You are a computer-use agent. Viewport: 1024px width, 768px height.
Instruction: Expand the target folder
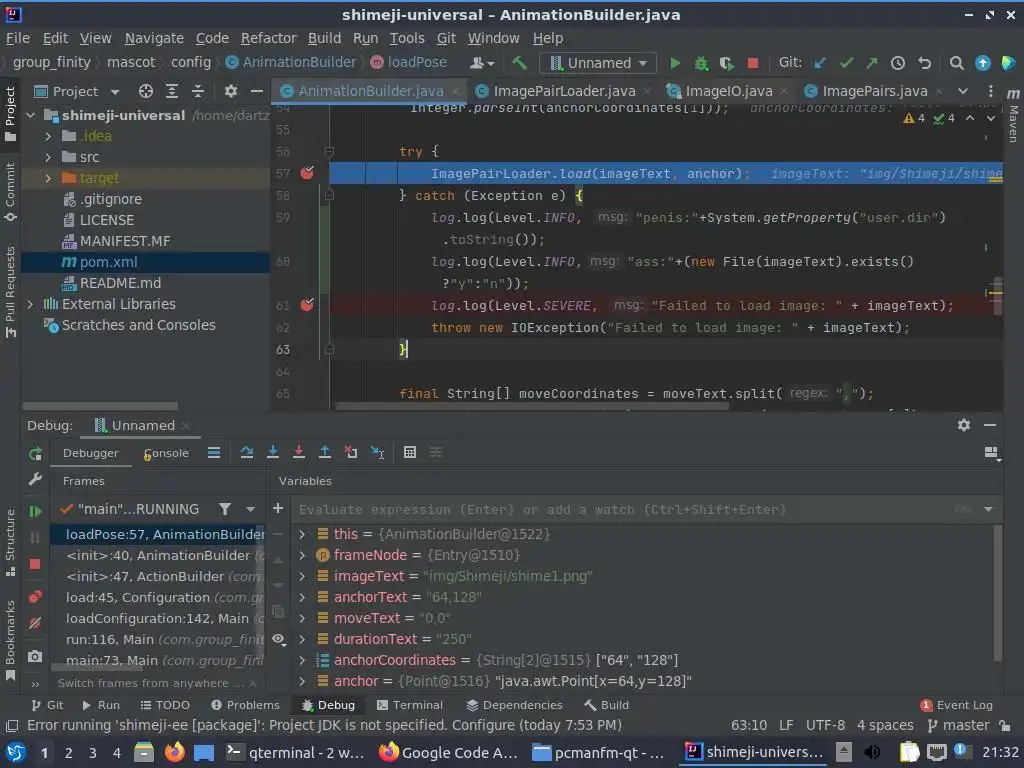point(48,178)
